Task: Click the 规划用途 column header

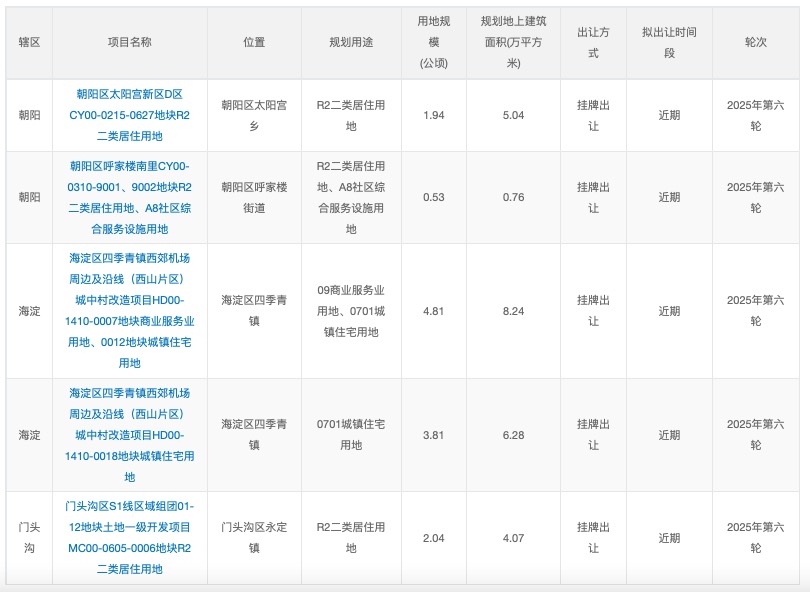Action: (x=351, y=42)
